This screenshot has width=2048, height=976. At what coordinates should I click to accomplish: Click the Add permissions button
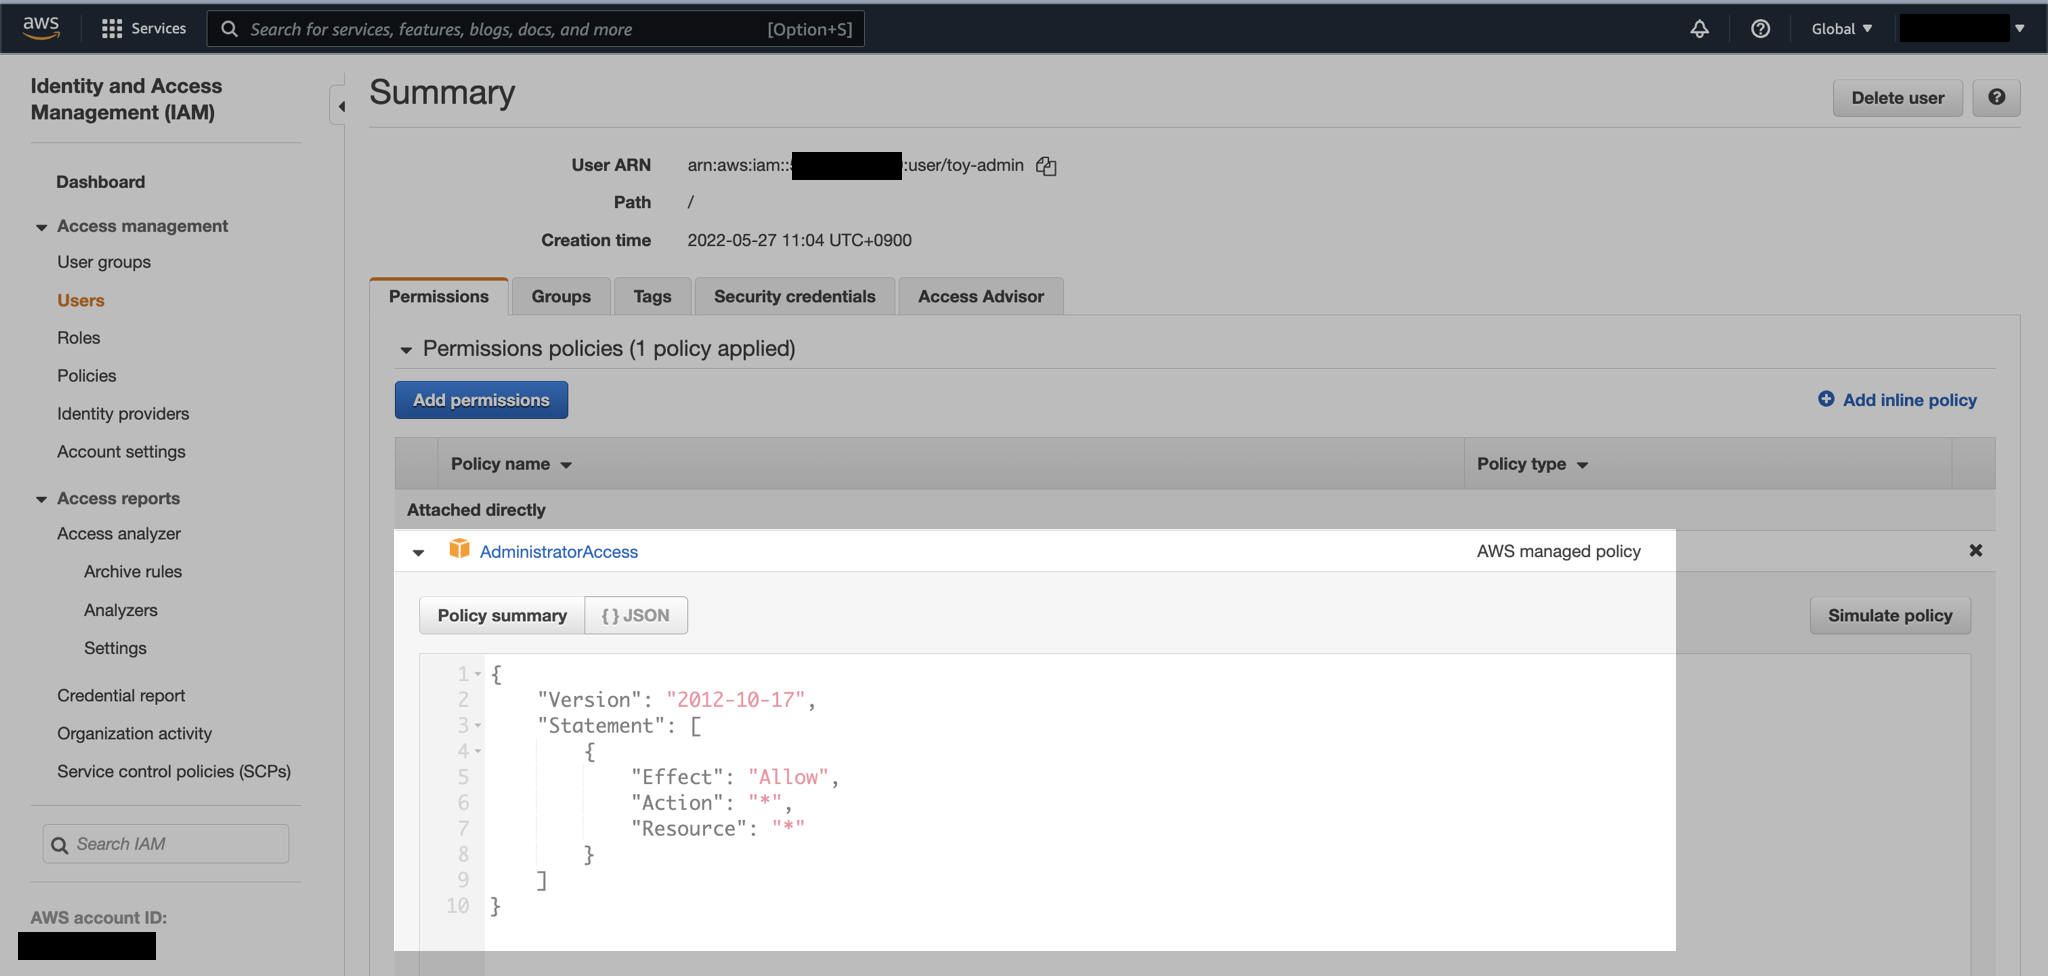[481, 400]
